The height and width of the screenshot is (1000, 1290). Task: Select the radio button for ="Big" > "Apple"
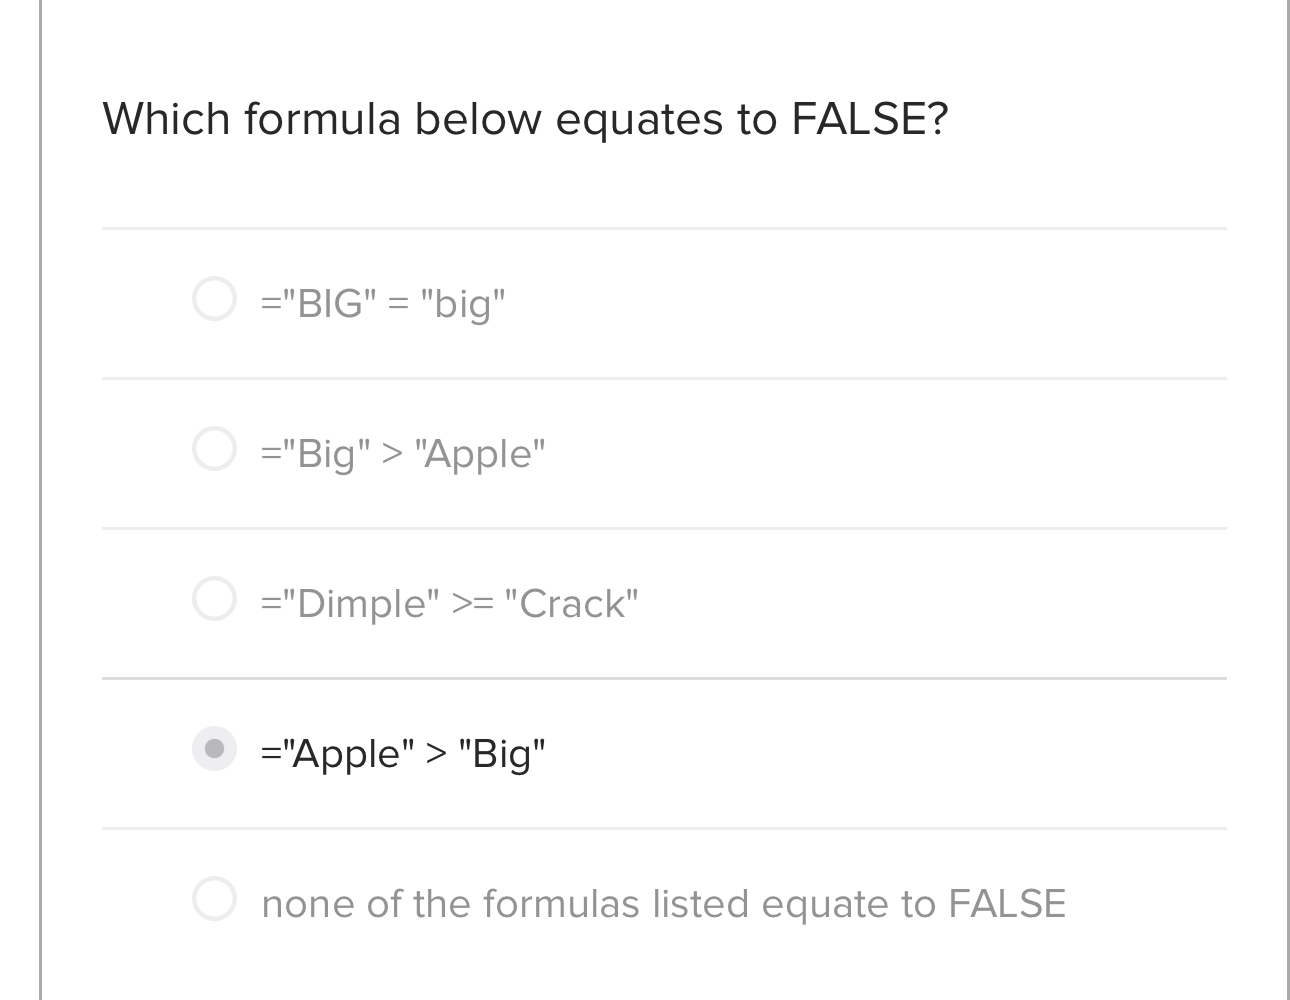[214, 448]
